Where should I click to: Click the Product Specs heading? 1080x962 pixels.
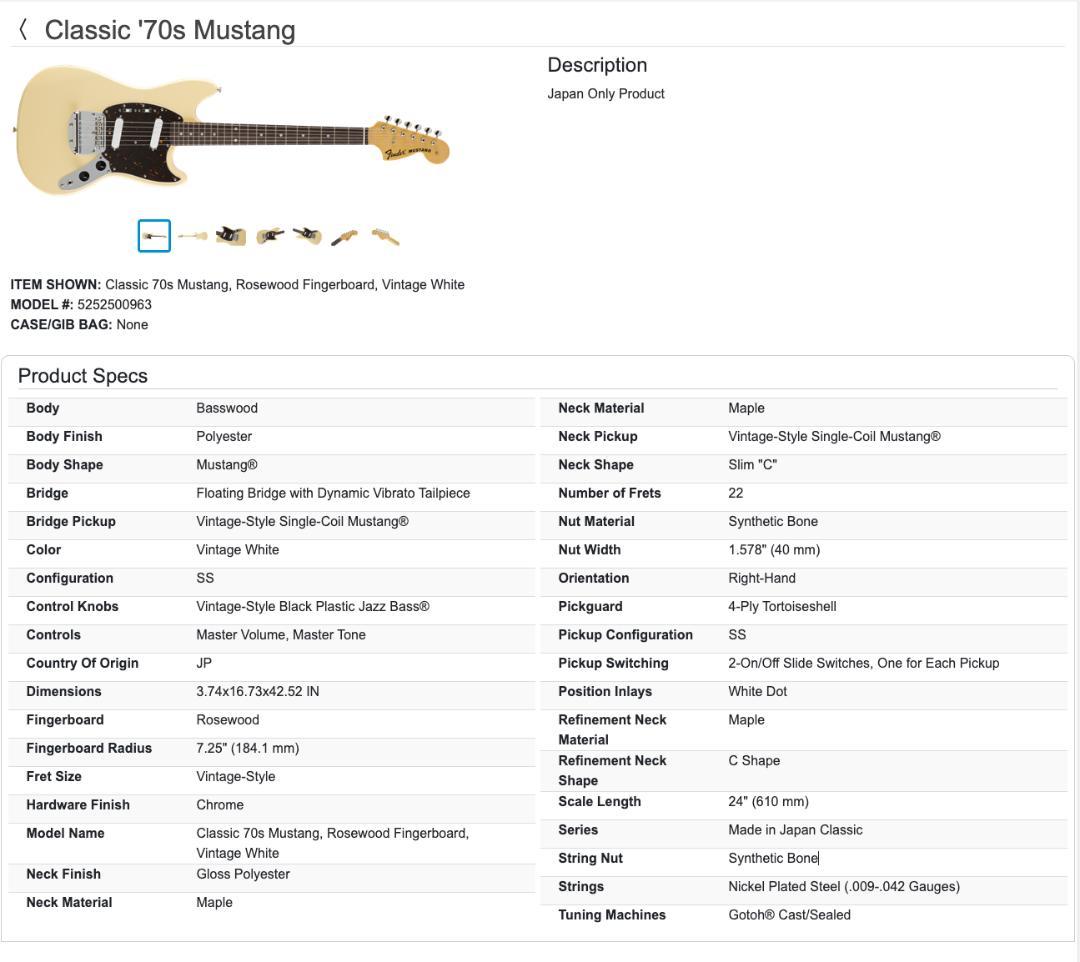[x=83, y=376]
